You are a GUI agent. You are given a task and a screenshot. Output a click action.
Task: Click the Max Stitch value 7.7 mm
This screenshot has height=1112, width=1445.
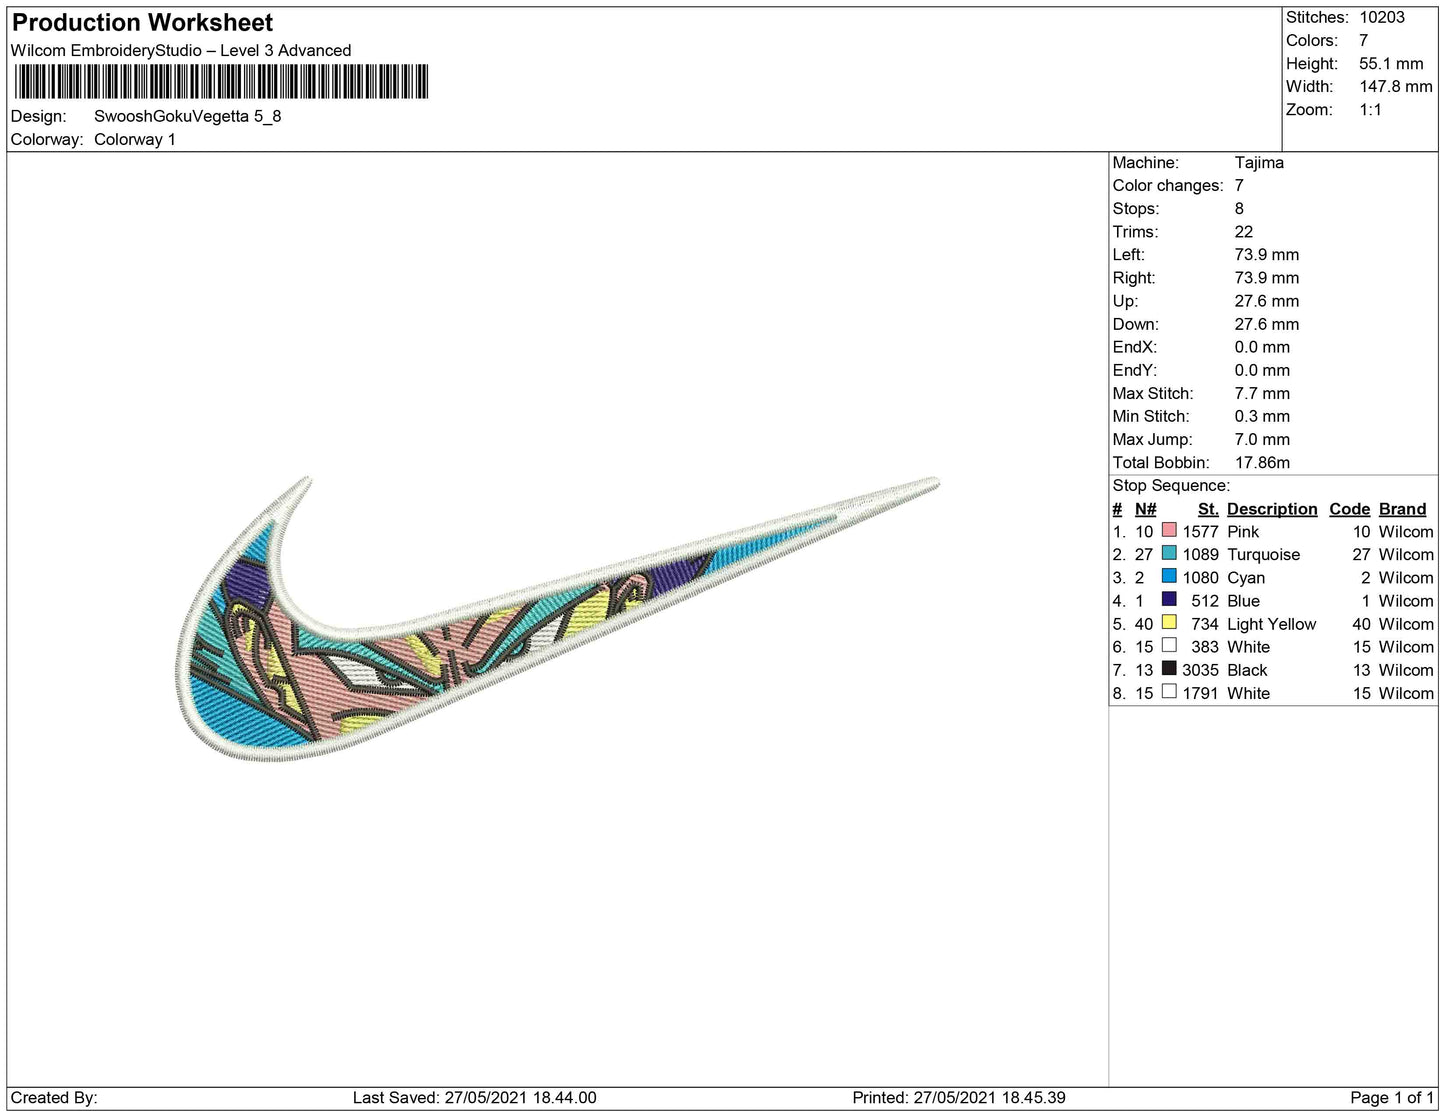1262,393
